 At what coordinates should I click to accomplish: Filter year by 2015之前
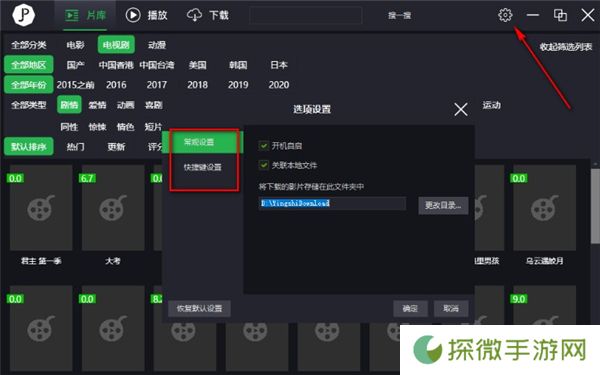coord(75,85)
